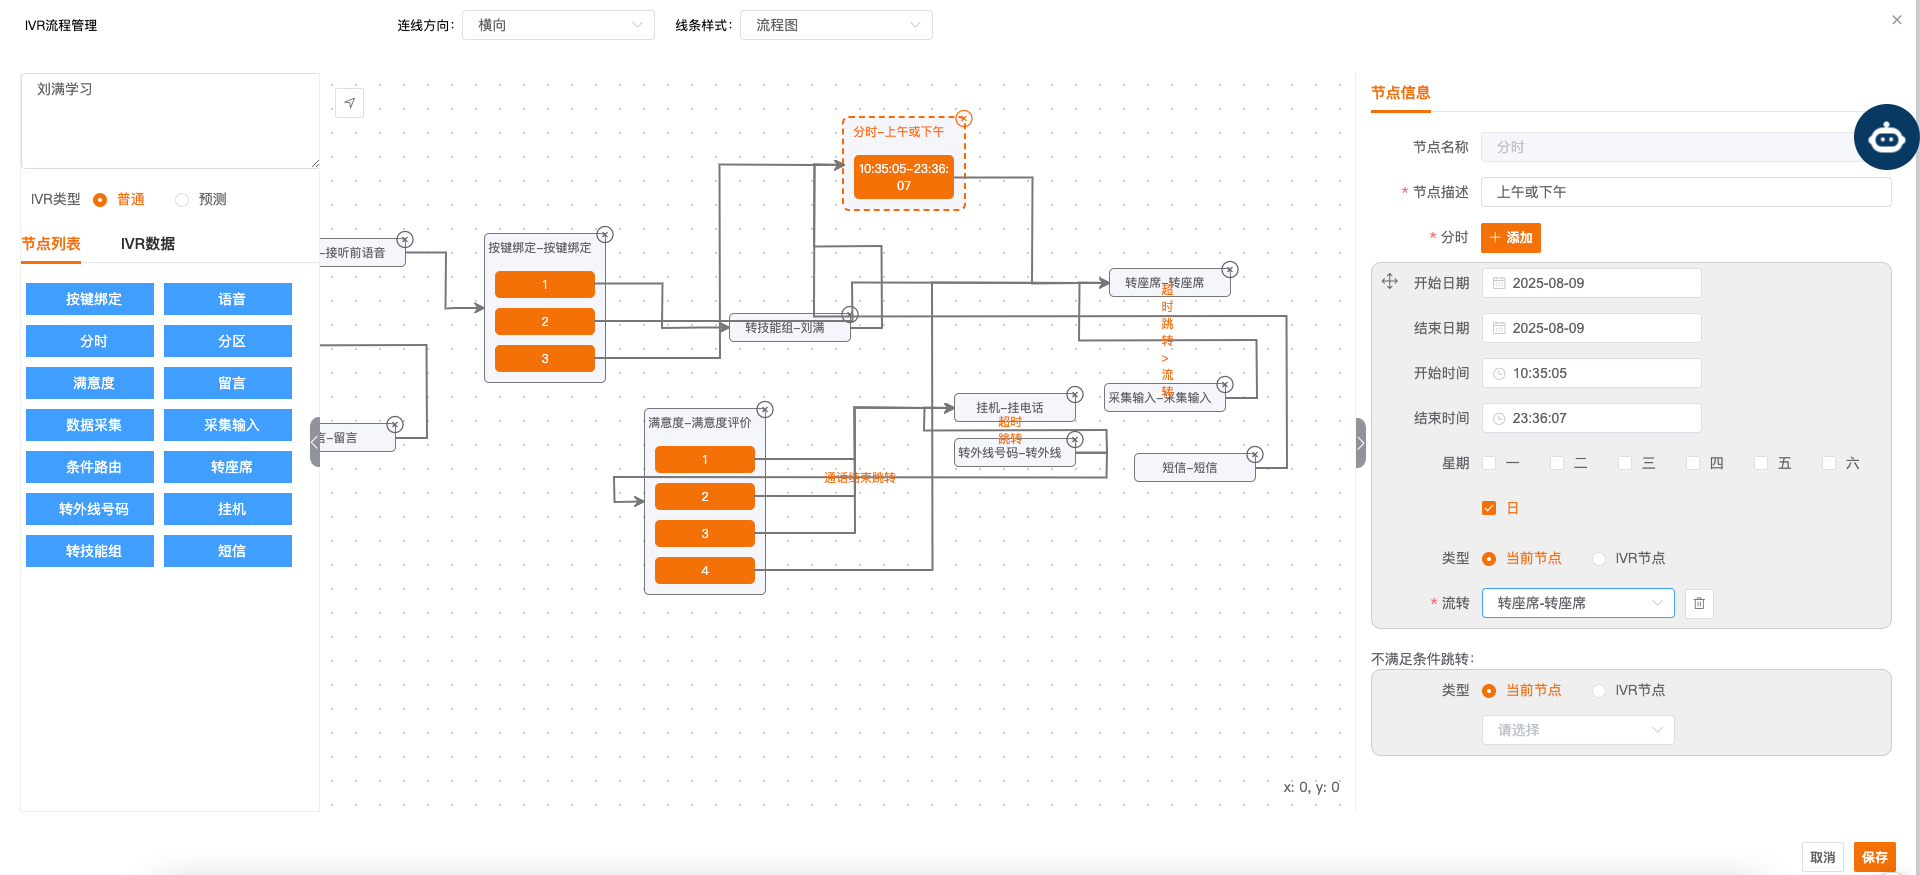Click the 添加 button for 分时
The image size is (1920, 875).
point(1510,238)
